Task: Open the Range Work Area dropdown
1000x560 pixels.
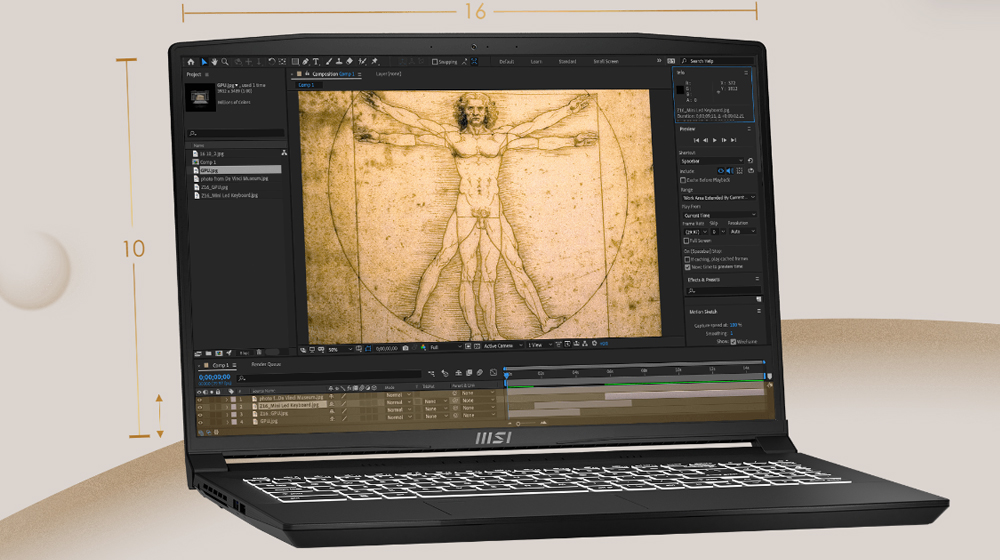Action: click(x=719, y=198)
